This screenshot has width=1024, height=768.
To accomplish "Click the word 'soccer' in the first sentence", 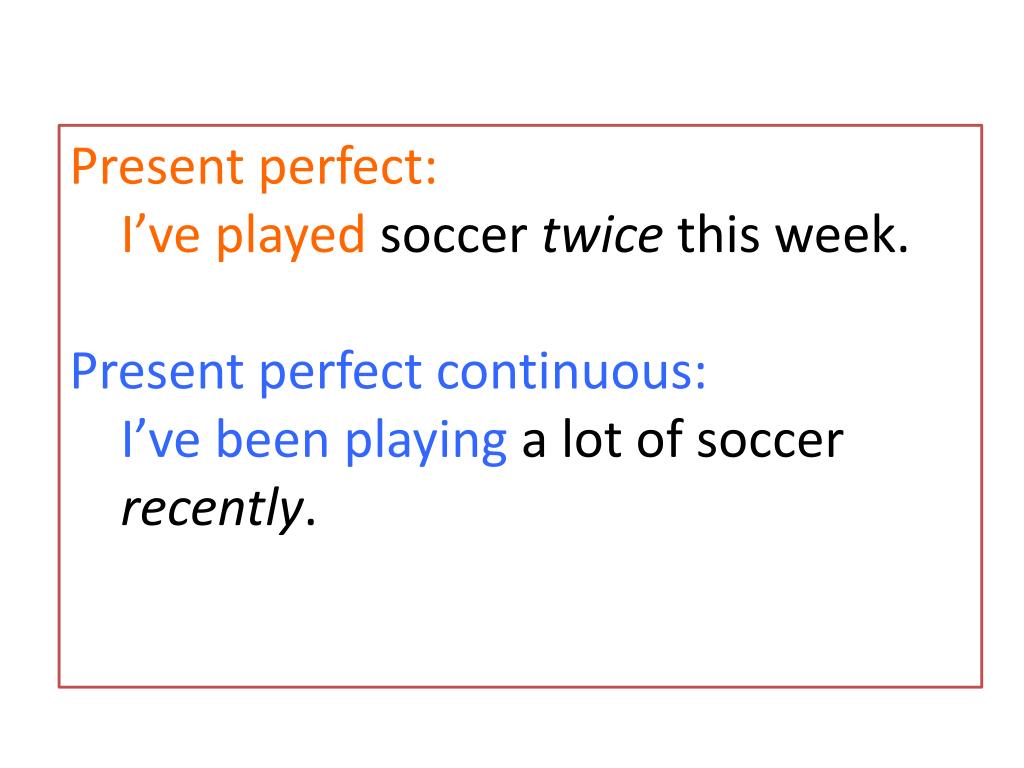I will pyautogui.click(x=454, y=236).
